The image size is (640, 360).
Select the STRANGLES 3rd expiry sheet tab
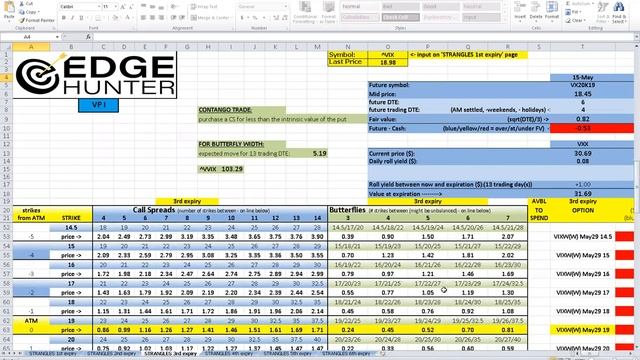pos(171,353)
